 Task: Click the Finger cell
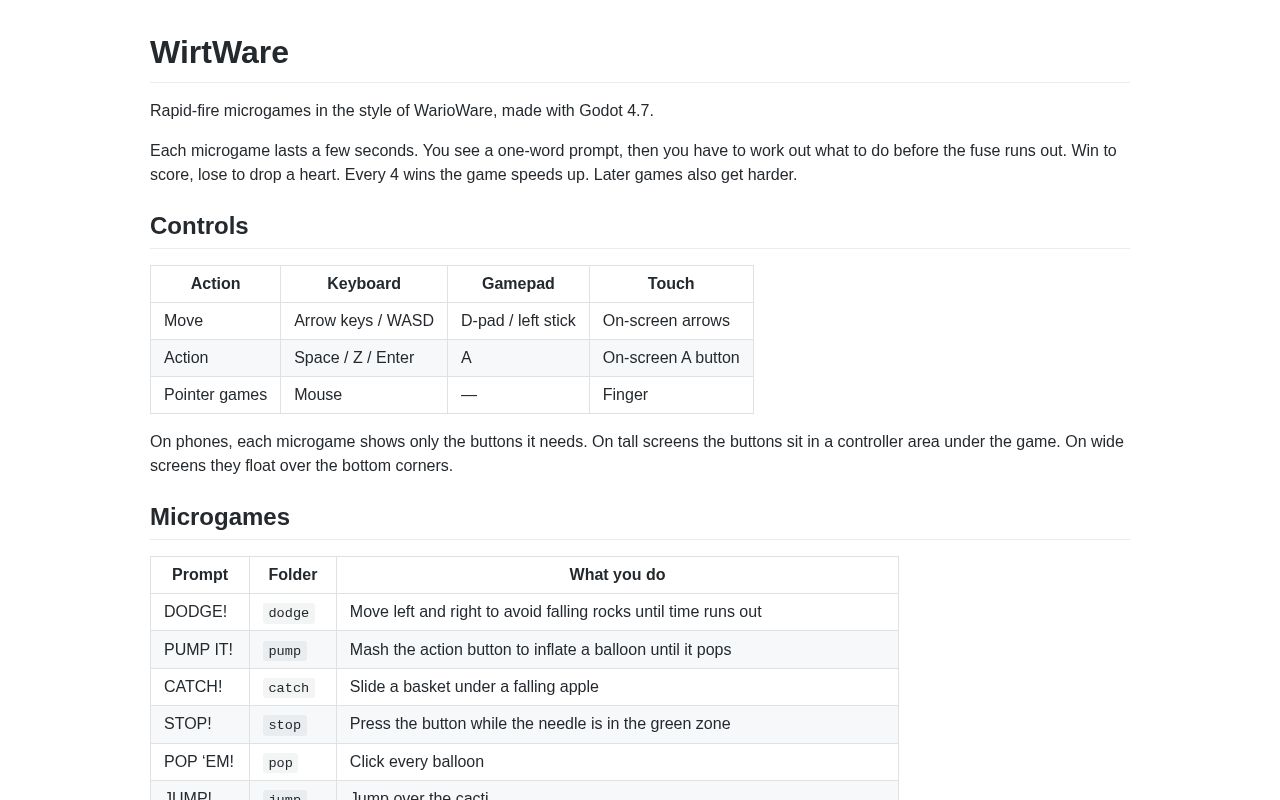pos(671,395)
